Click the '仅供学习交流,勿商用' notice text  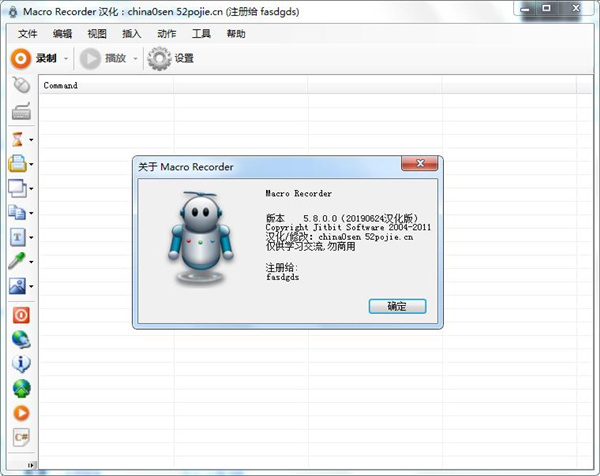click(310, 246)
